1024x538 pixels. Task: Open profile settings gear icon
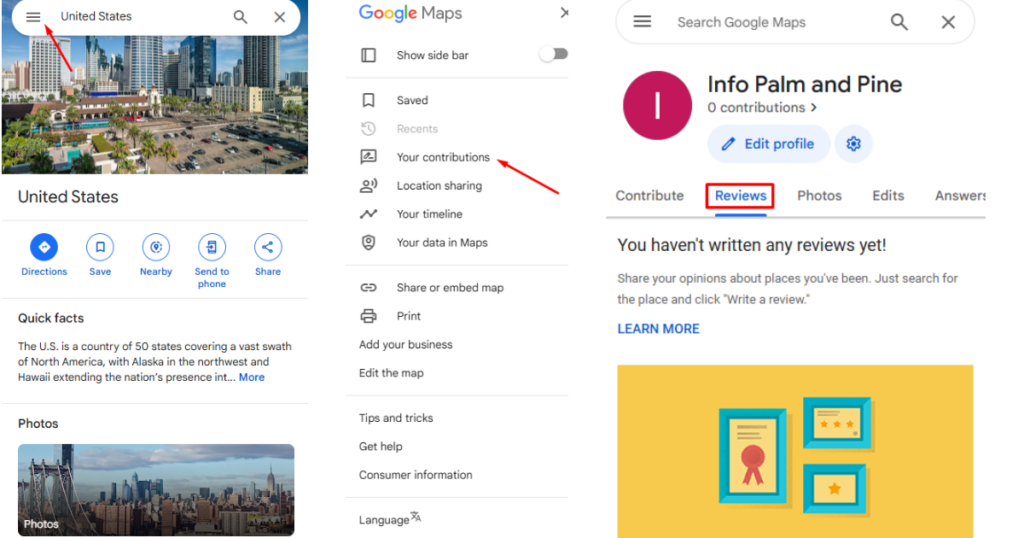pos(854,144)
